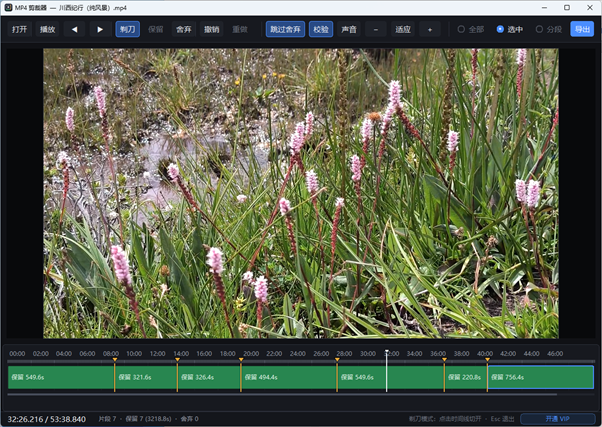Screen dimensions: 602x427
Task: Click the cut marker near 14:00
Action: pos(177,360)
